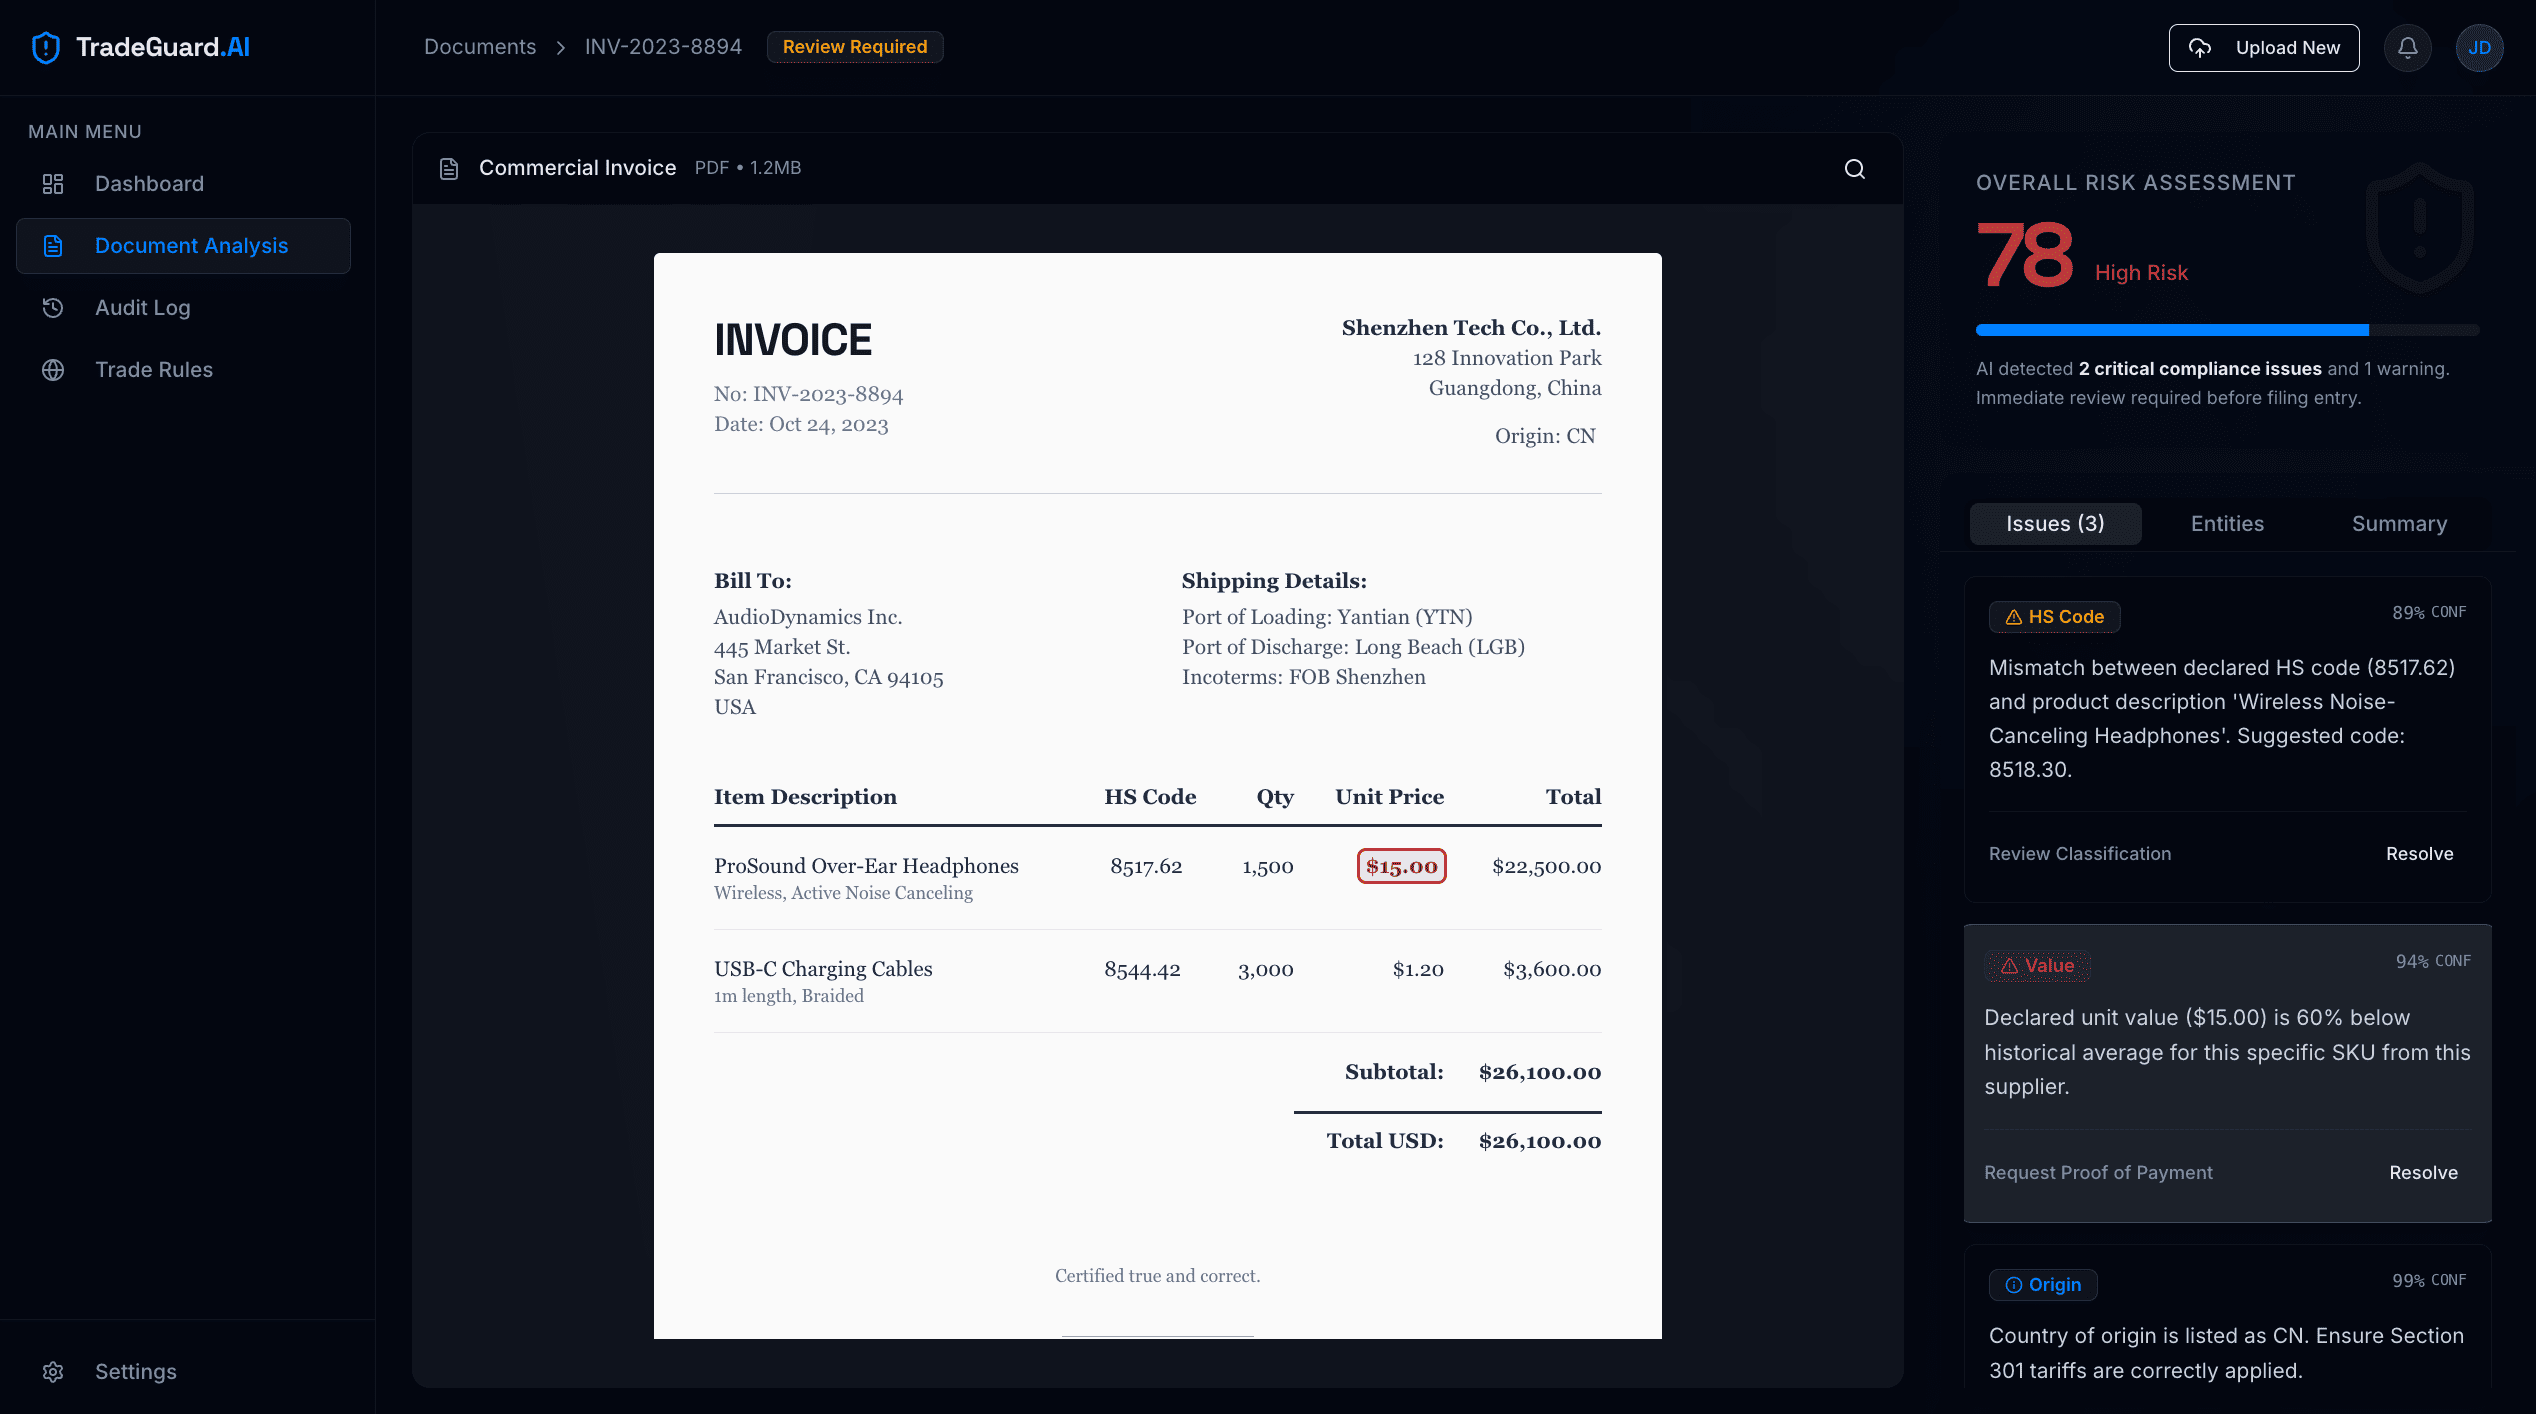Image resolution: width=2536 pixels, height=1414 pixels.
Task: Click the Review Required status badge
Action: tap(854, 47)
